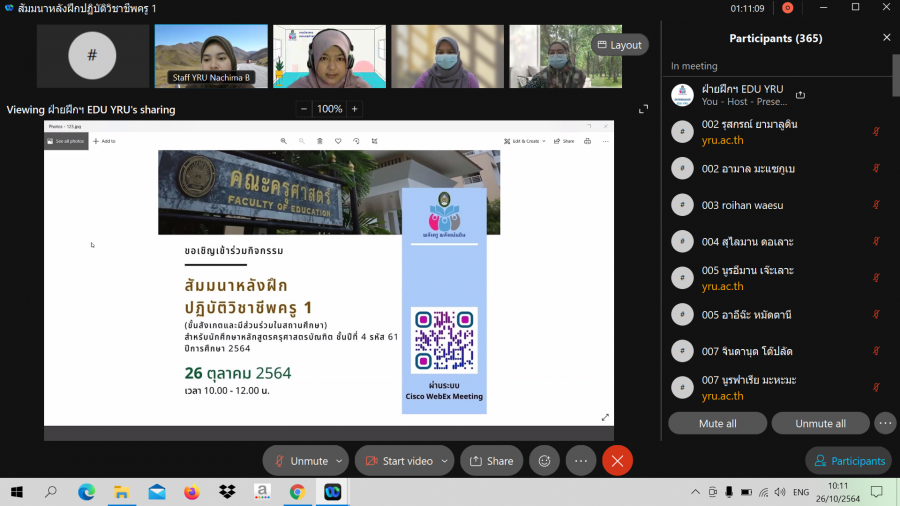Screen dimensions: 900x506
Task: Select the Staff YRU Nachima video thumbnail
Action: pyautogui.click(x=211, y=55)
